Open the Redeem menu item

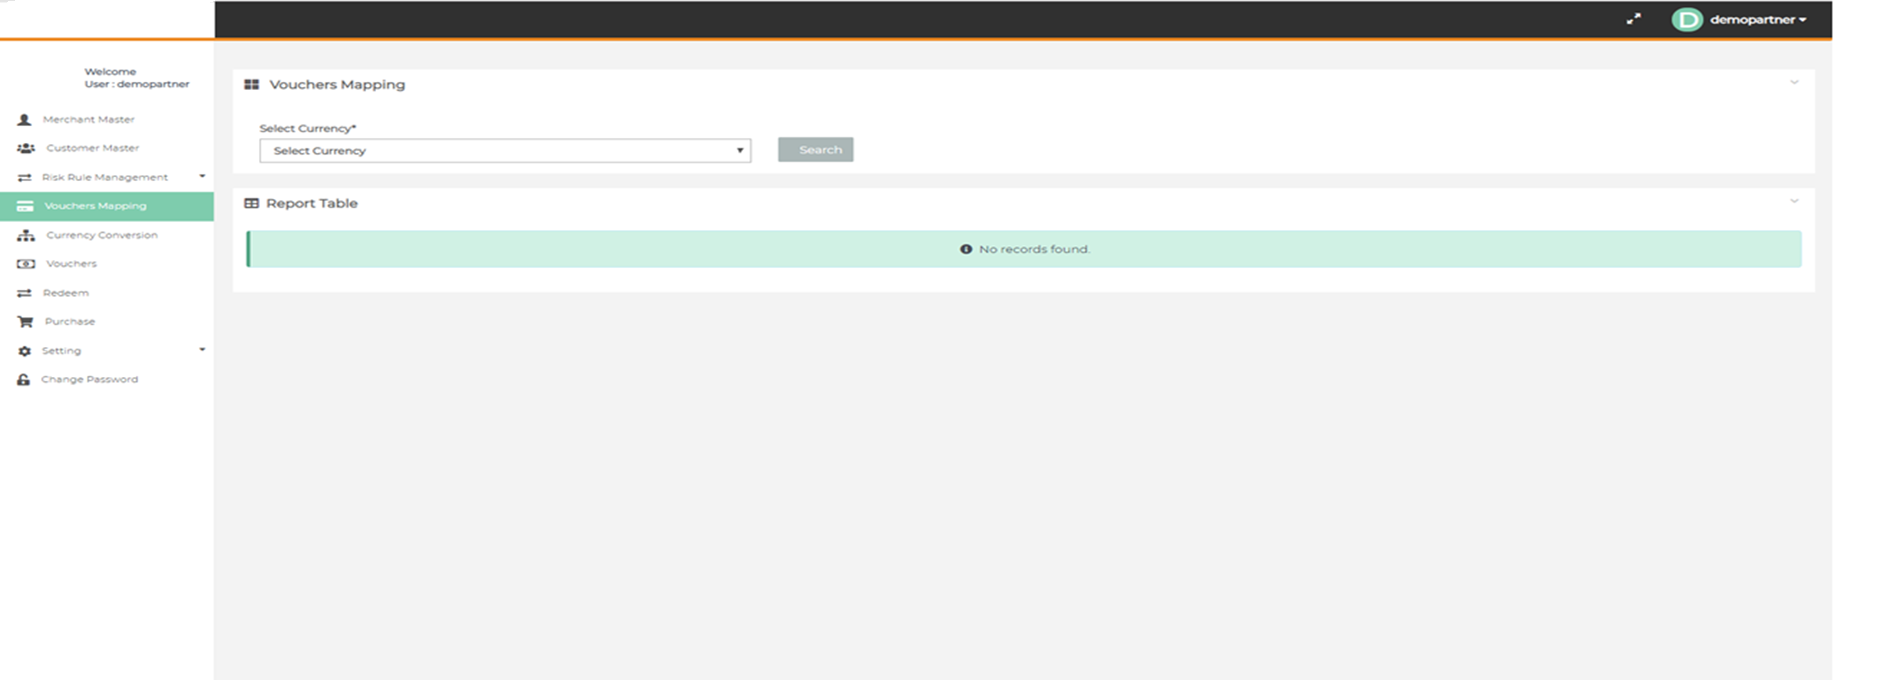tap(66, 293)
